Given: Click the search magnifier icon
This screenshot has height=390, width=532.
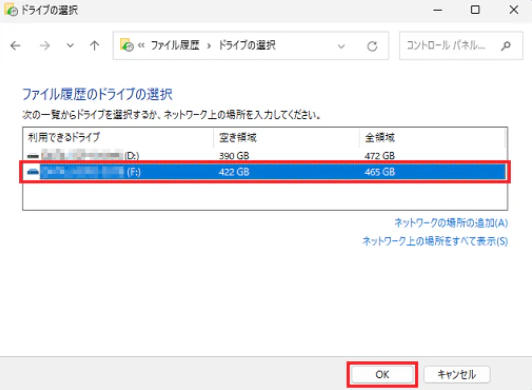Looking at the screenshot, I should click(x=506, y=45).
